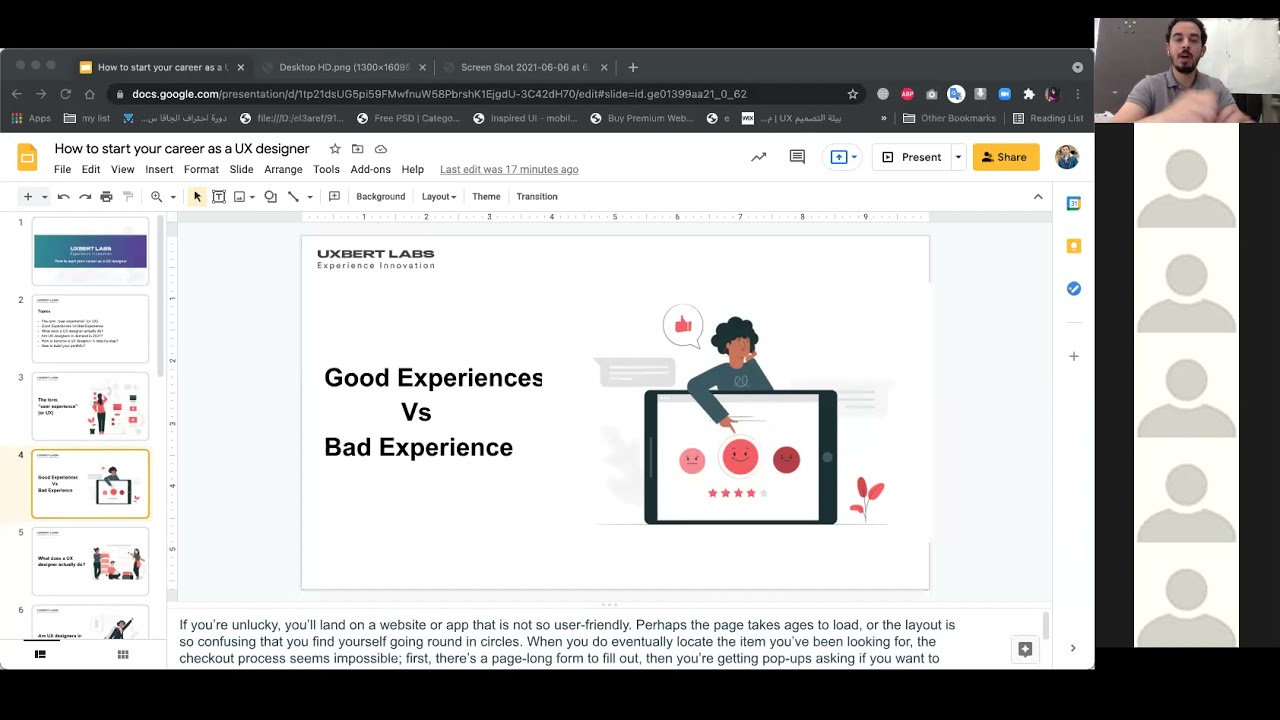Open Chrome extensions puzzle menu
This screenshot has width=1280, height=720.
[1028, 94]
